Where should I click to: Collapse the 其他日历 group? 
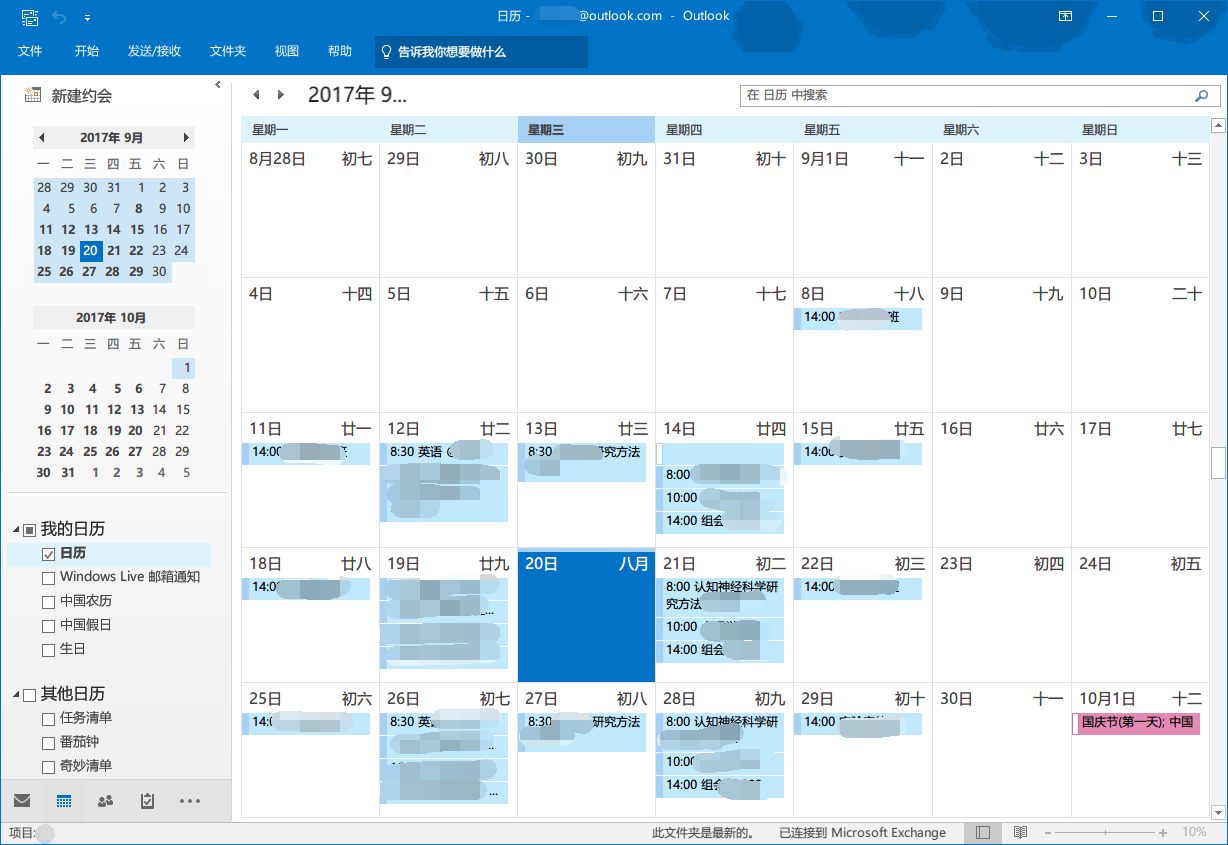click(x=15, y=694)
